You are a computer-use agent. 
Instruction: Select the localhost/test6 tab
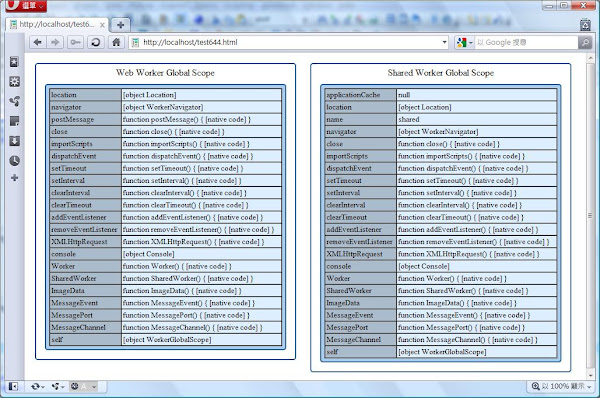tap(58, 24)
